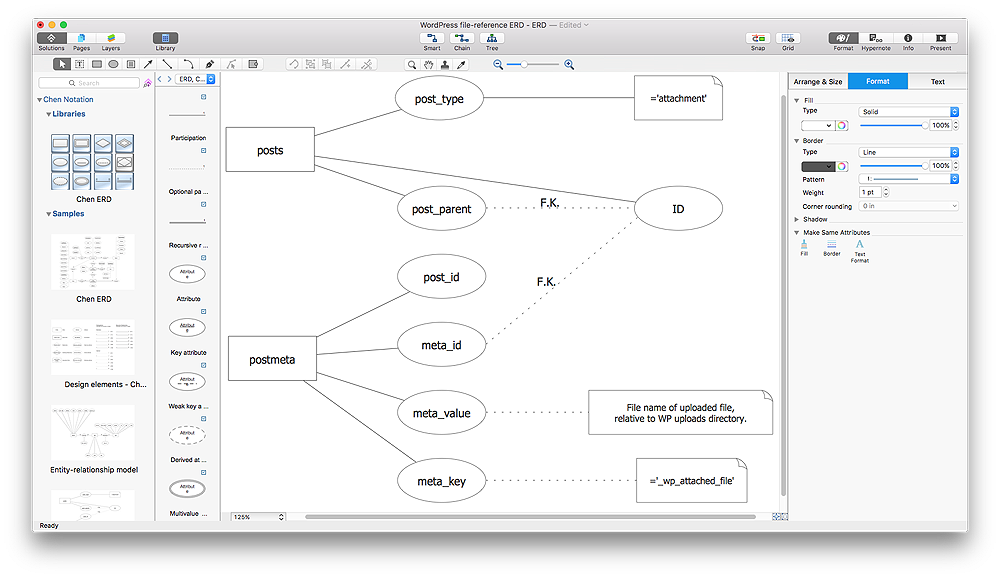Open the Fill Type dropdown
Viewport: 1000px width, 578px height.
point(909,112)
